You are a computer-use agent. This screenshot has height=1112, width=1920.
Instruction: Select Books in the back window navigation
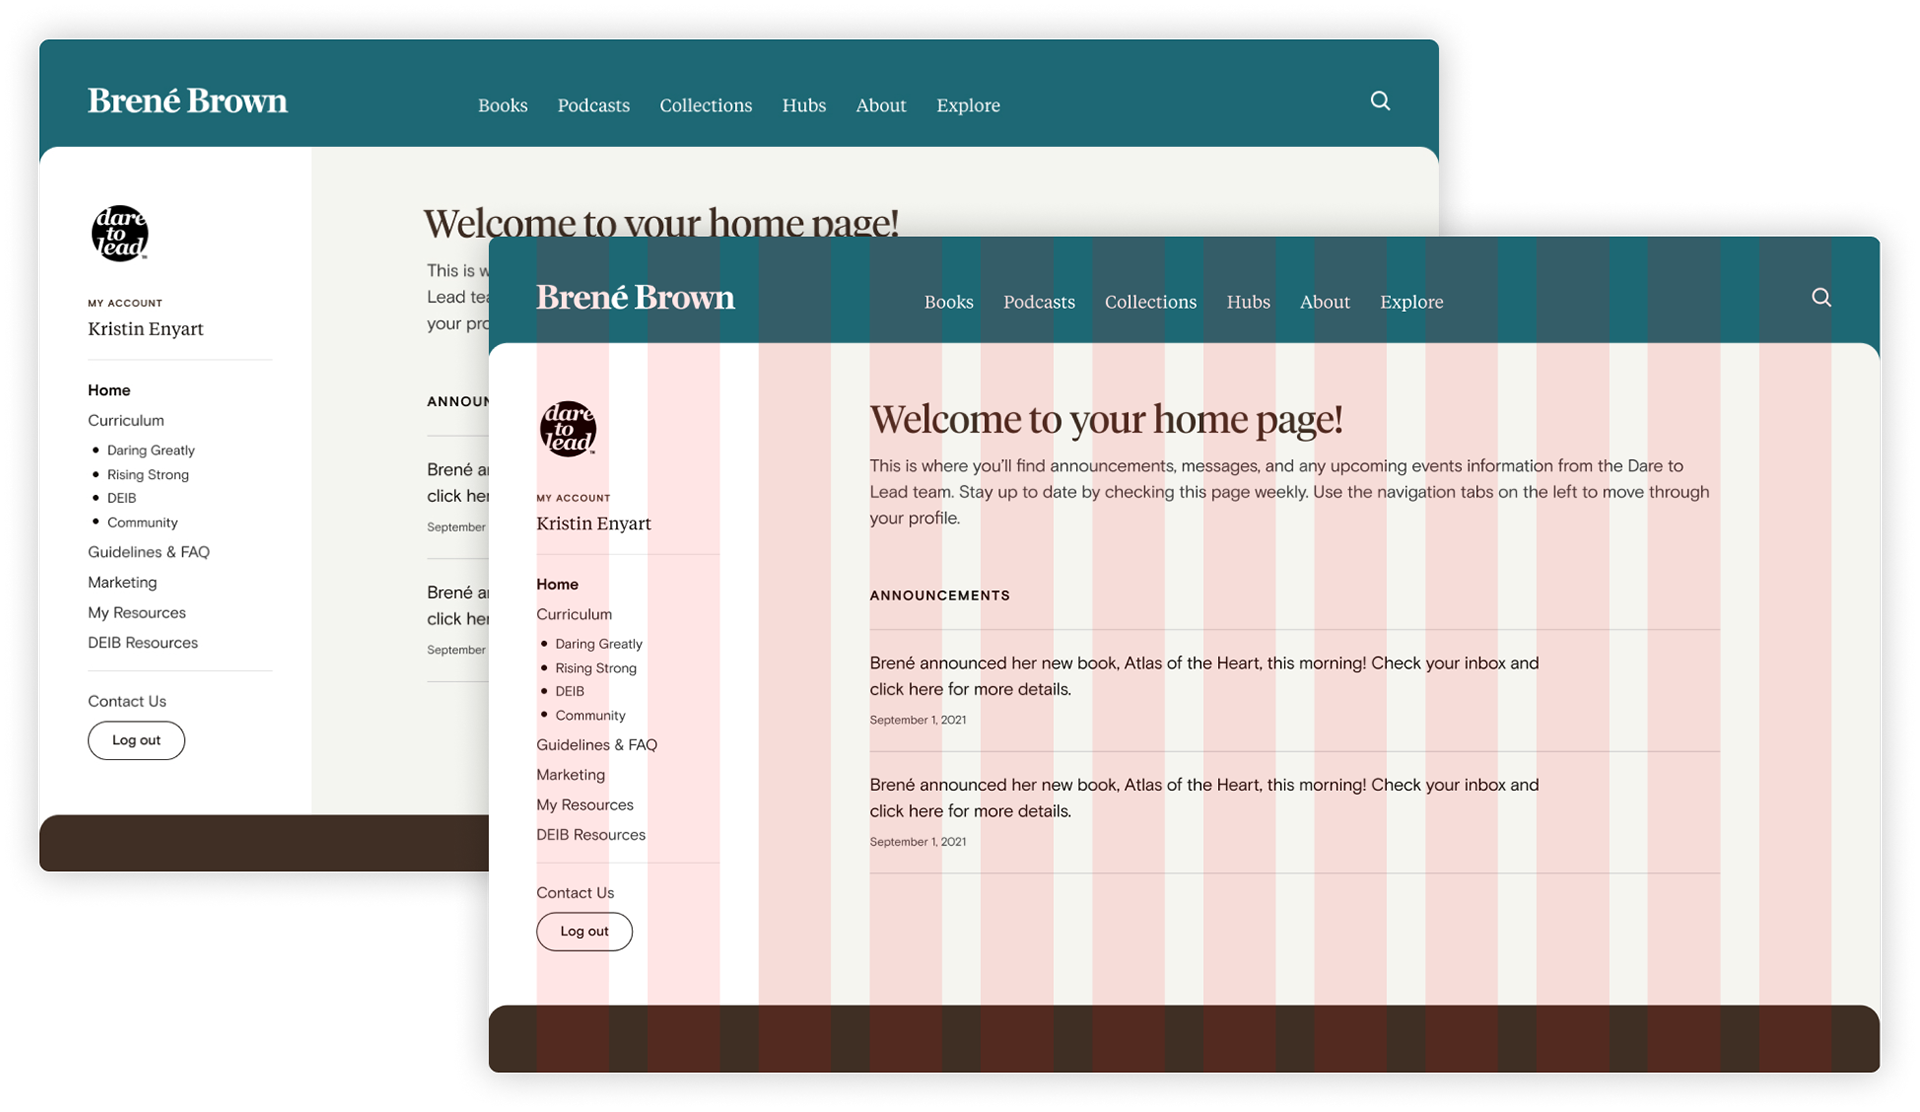coord(502,105)
